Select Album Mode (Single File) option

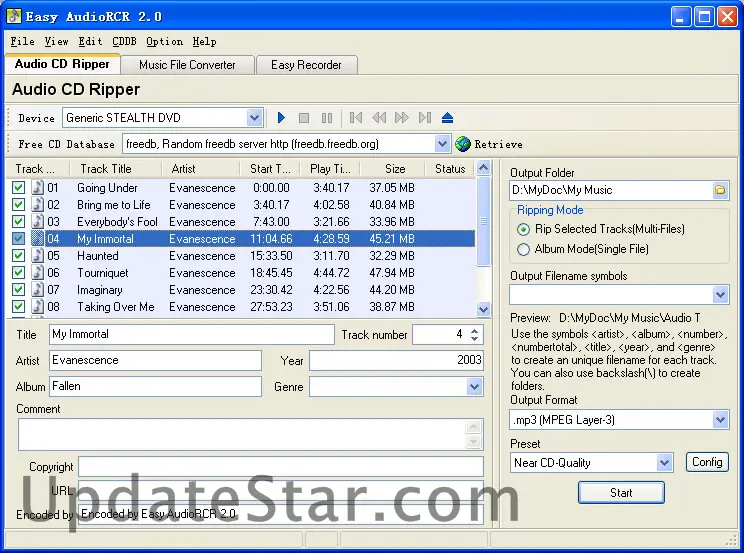tap(523, 249)
